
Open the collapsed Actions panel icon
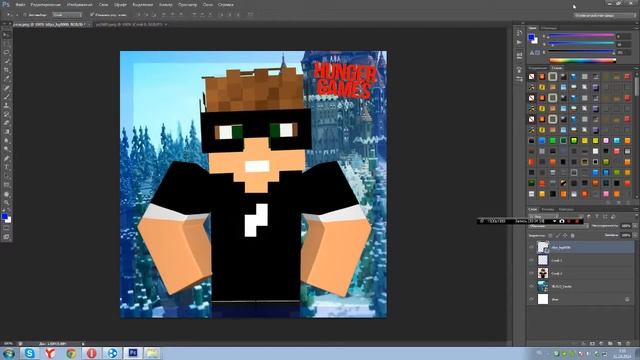pyautogui.click(x=519, y=42)
